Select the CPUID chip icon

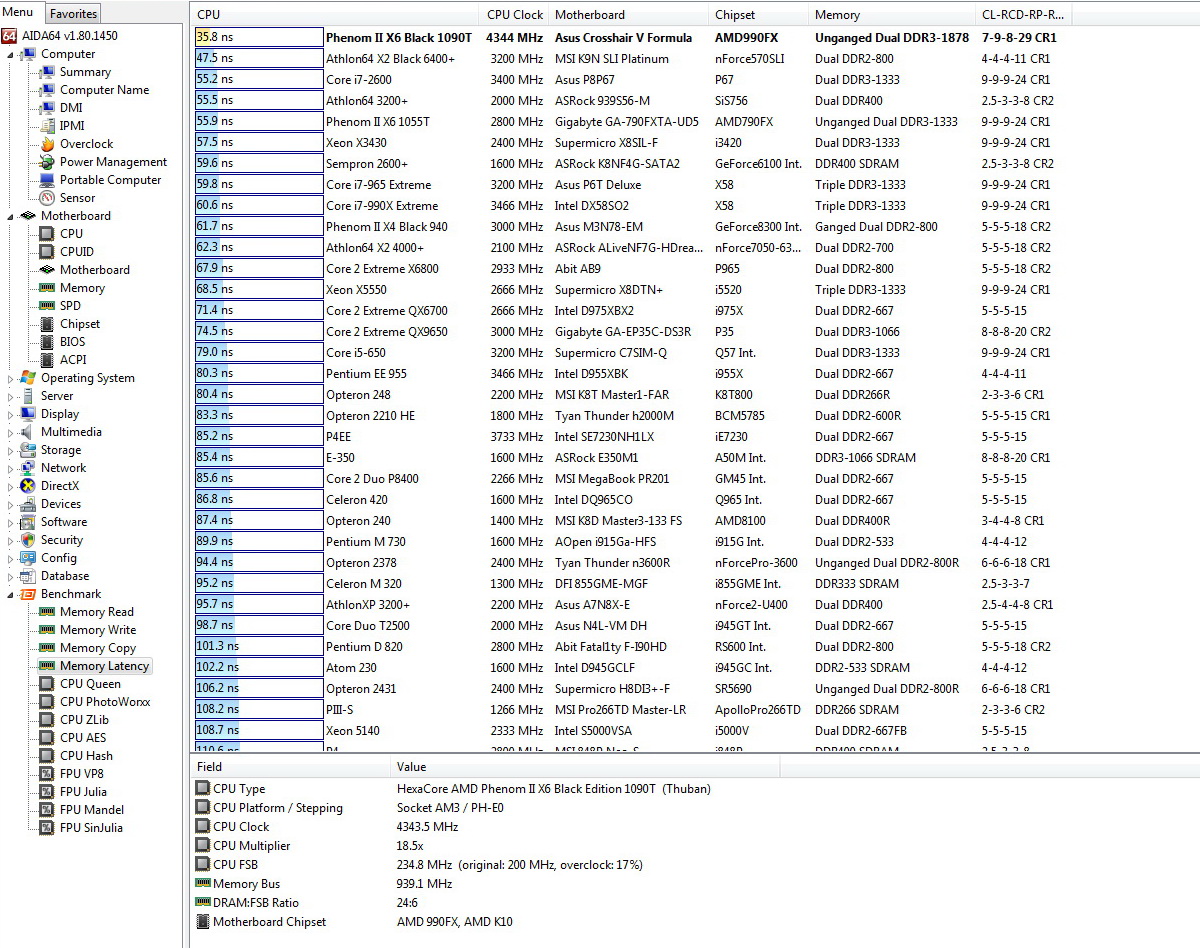click(x=46, y=252)
